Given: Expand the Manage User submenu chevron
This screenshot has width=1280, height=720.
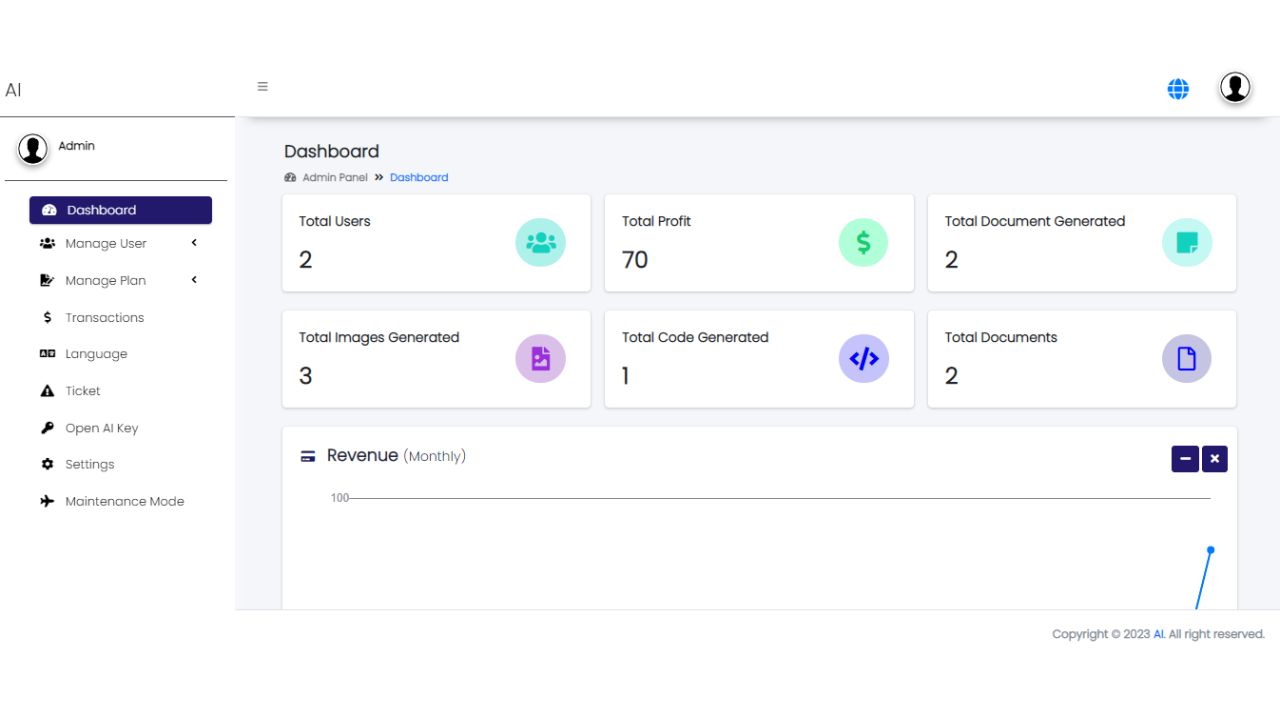Looking at the screenshot, I should point(194,243).
